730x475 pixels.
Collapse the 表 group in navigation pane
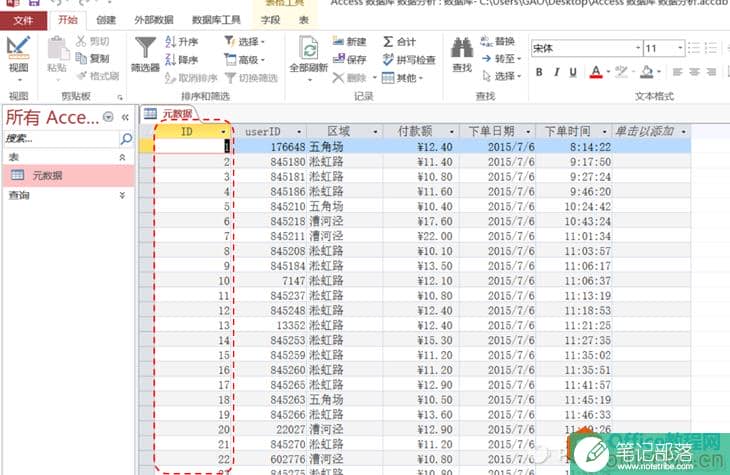[x=122, y=157]
